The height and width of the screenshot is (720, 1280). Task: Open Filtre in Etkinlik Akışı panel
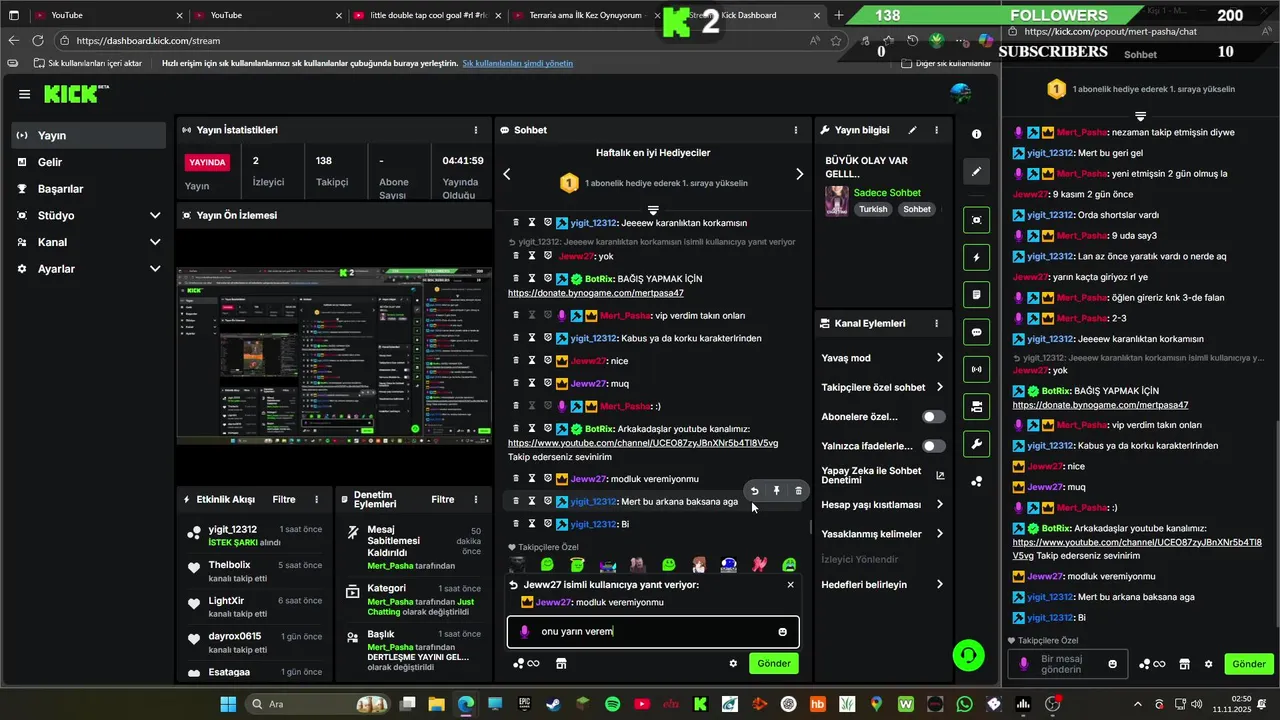coord(284,499)
